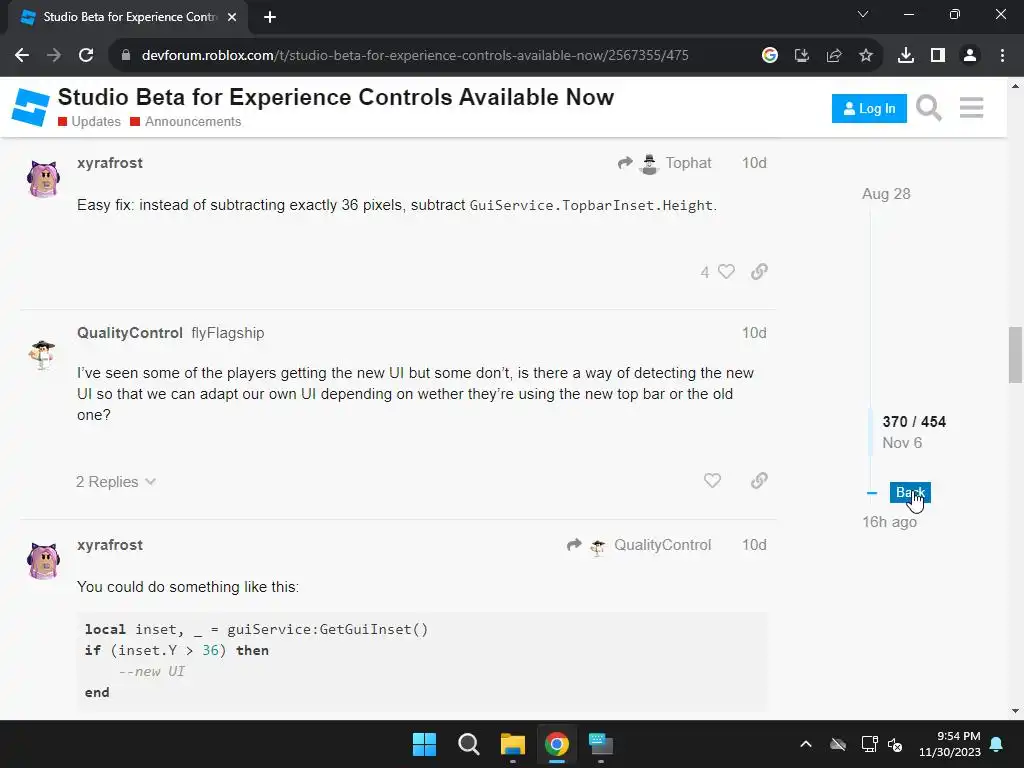
Task: Click the notification bell in taskbar
Action: (x=997, y=744)
